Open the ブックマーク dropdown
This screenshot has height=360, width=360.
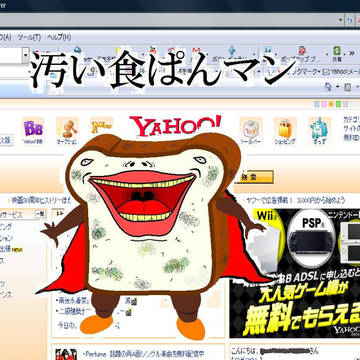[306, 71]
